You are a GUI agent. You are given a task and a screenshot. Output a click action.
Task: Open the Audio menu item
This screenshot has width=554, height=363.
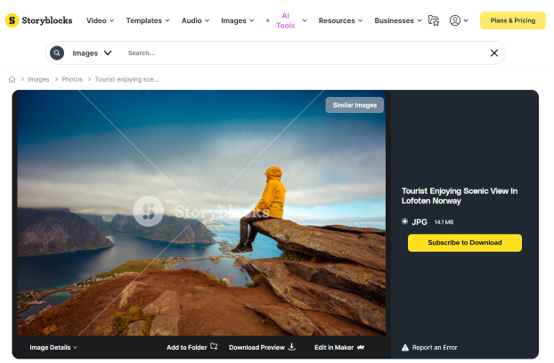pyautogui.click(x=191, y=21)
